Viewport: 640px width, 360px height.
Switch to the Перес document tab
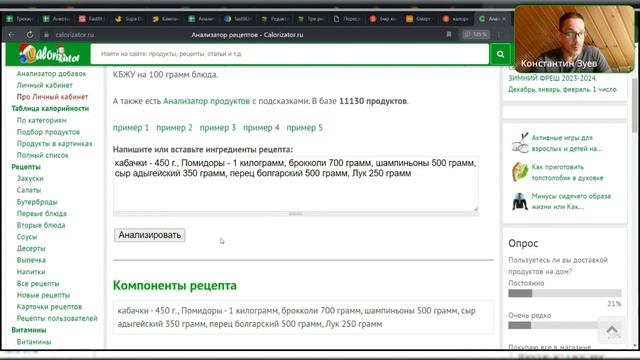click(x=346, y=19)
